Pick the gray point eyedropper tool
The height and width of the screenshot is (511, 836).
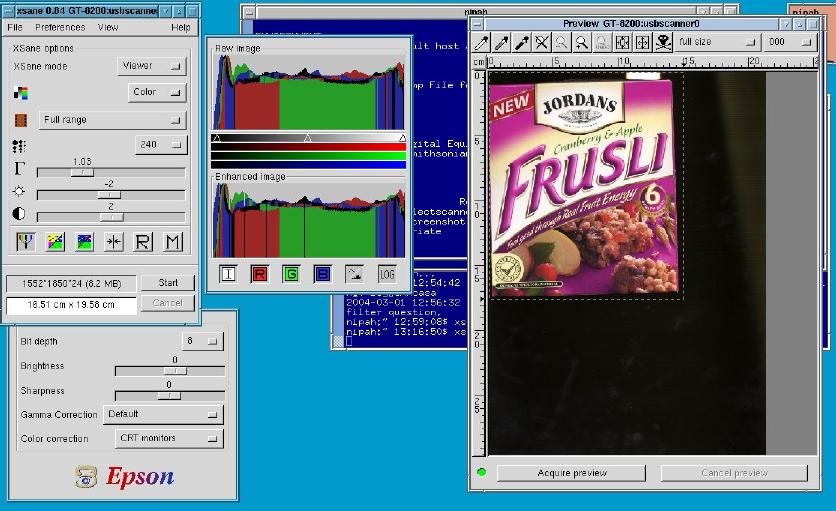502,42
